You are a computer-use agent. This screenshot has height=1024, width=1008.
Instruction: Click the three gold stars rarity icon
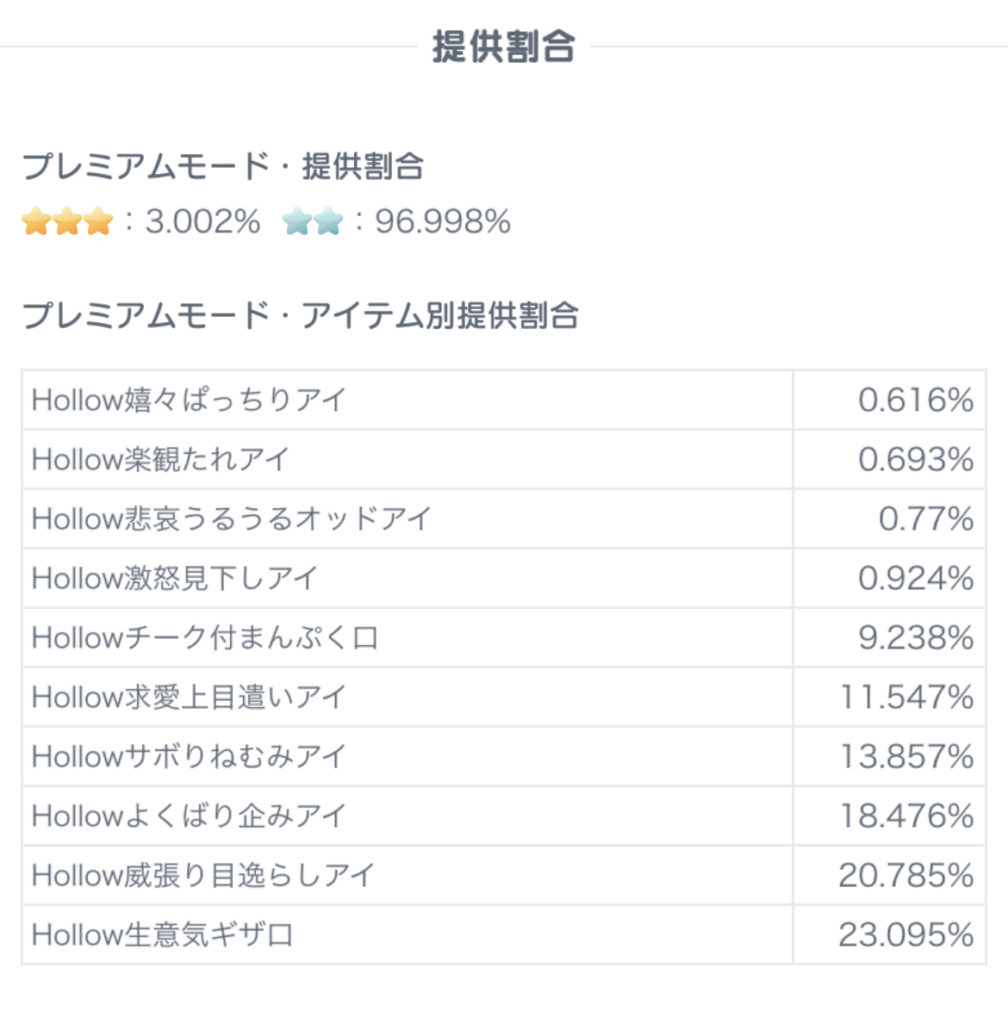pos(67,222)
